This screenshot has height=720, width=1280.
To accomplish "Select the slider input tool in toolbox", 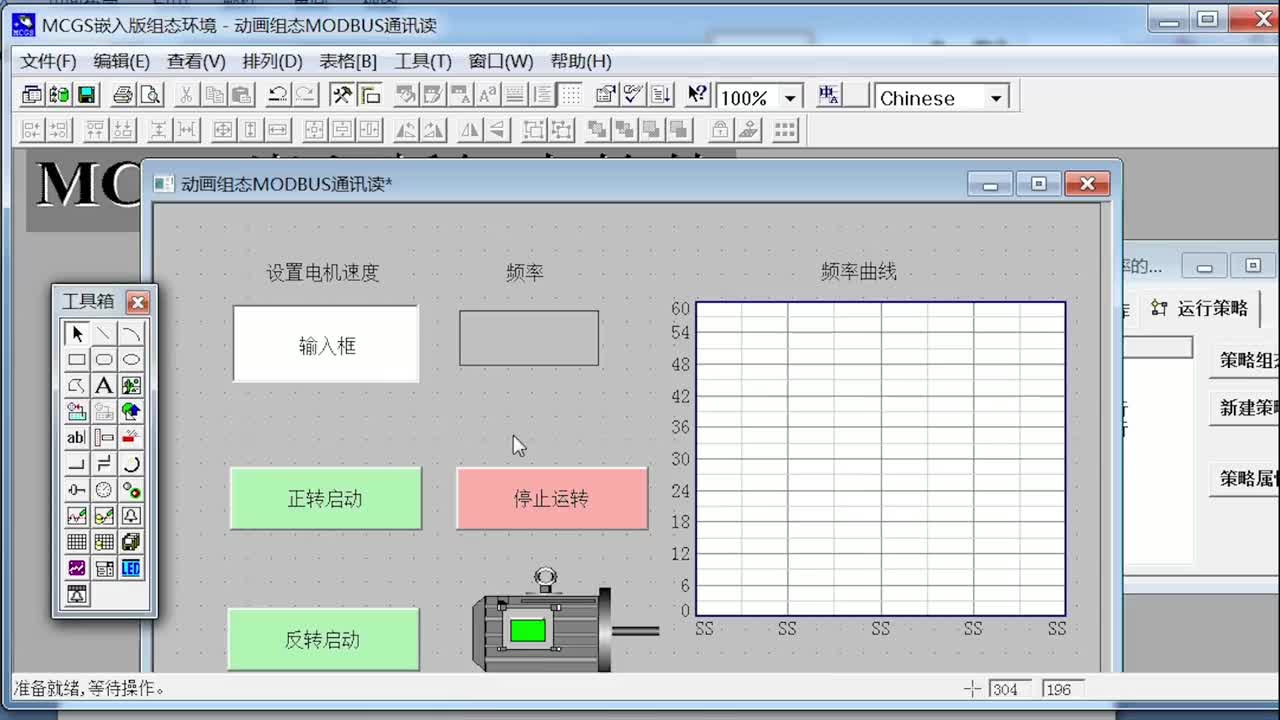I will coord(77,490).
